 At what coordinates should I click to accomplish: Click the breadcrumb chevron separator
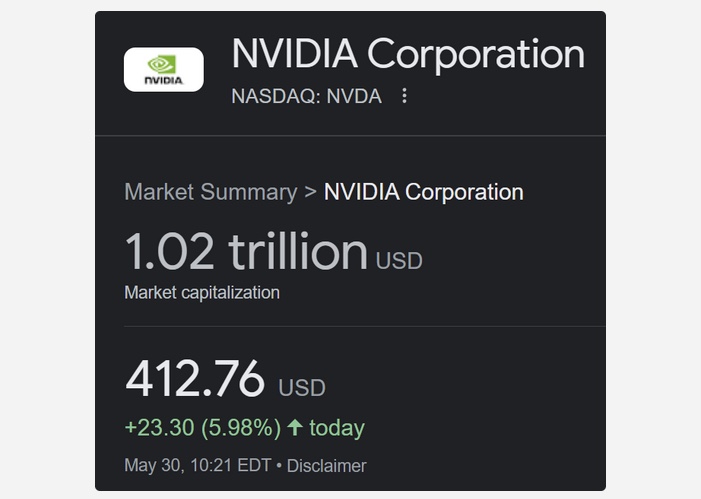tap(310, 192)
